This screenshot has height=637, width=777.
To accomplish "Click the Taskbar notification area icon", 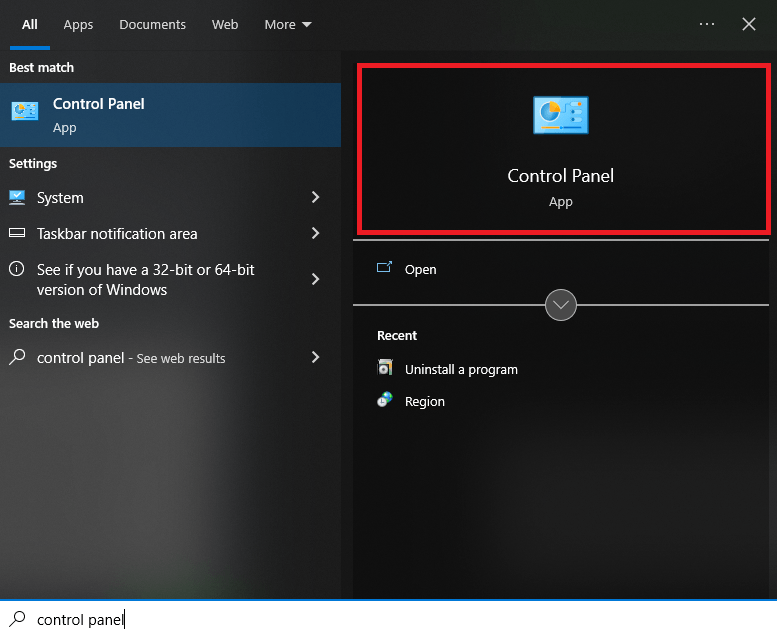I will (x=17, y=232).
